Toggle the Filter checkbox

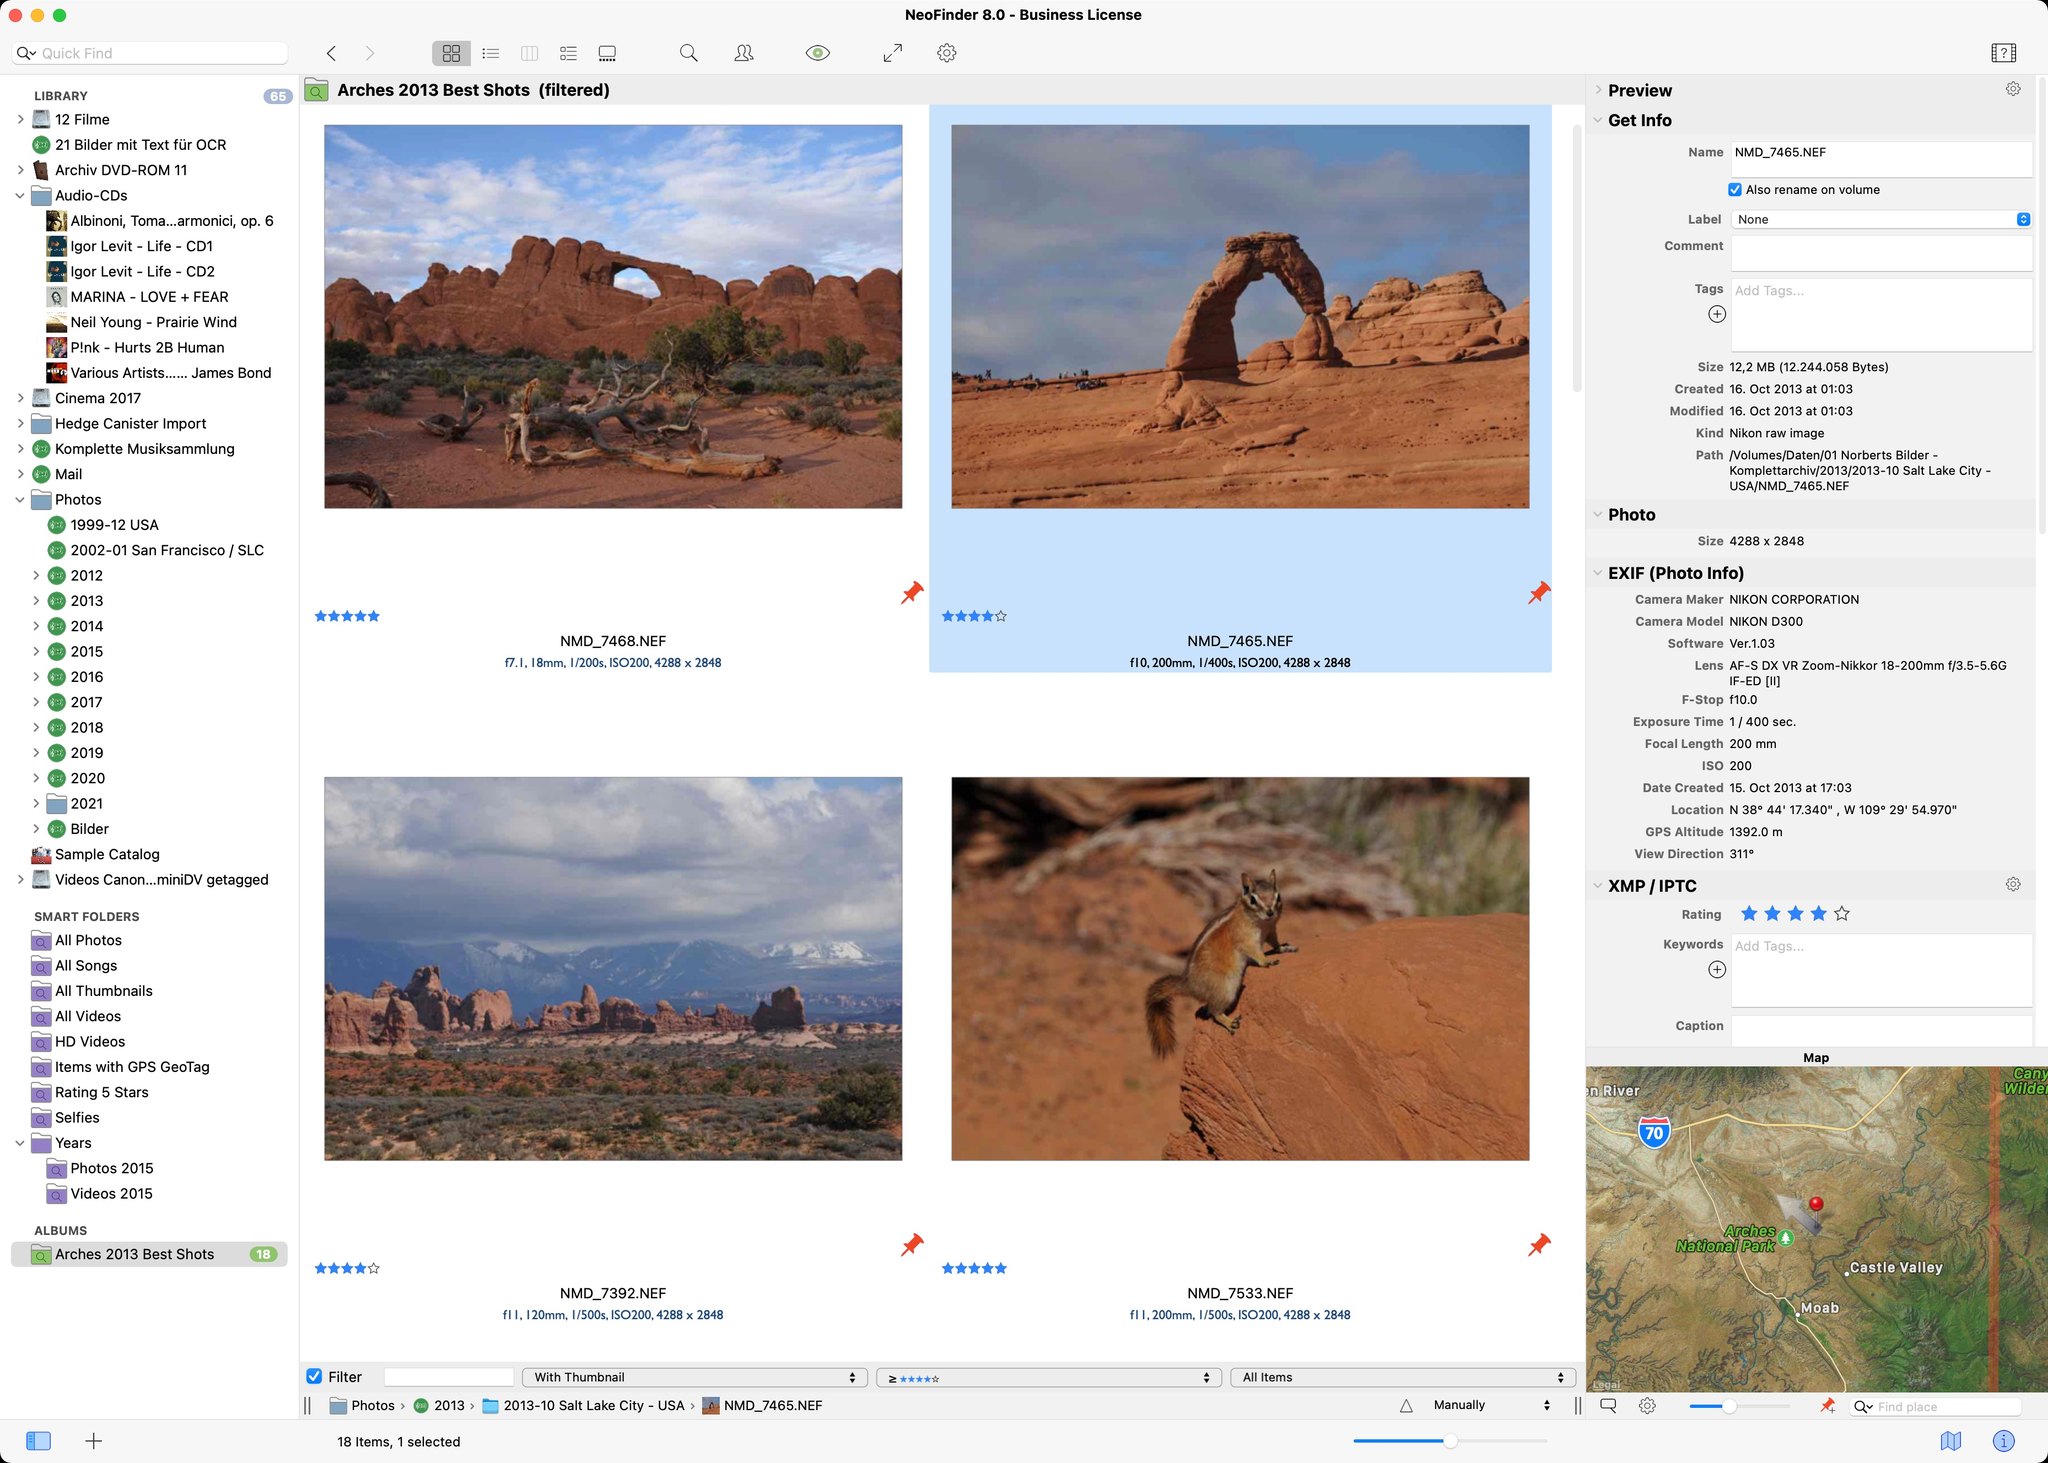coord(314,1377)
